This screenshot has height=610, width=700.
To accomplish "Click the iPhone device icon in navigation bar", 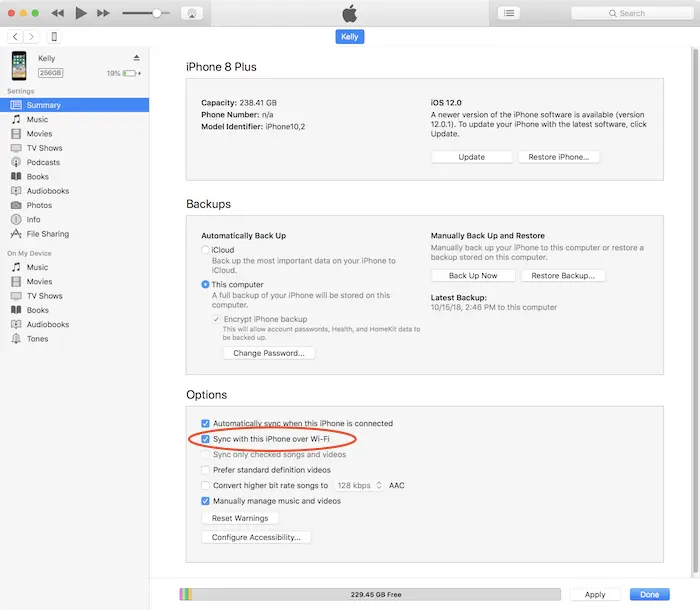I will (x=54, y=37).
